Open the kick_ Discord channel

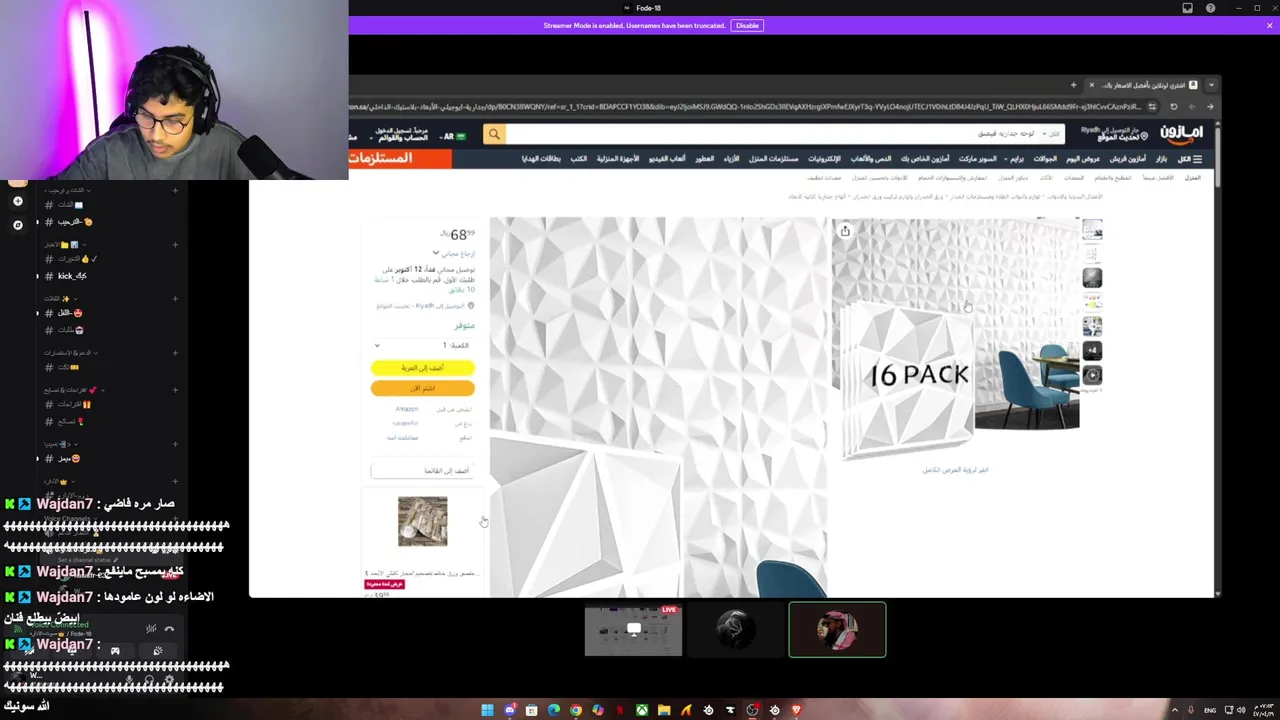coord(73,276)
